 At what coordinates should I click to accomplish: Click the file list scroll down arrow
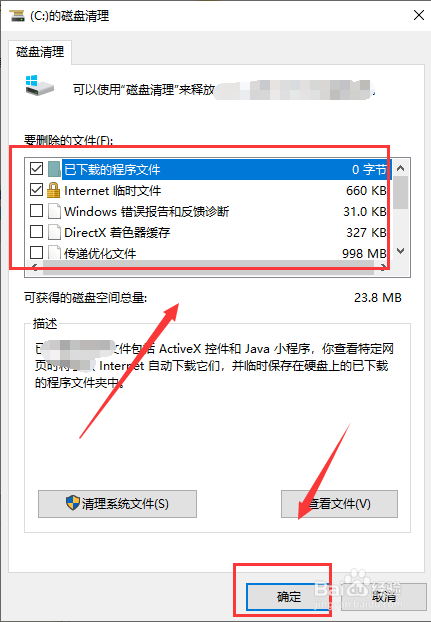coord(401,251)
